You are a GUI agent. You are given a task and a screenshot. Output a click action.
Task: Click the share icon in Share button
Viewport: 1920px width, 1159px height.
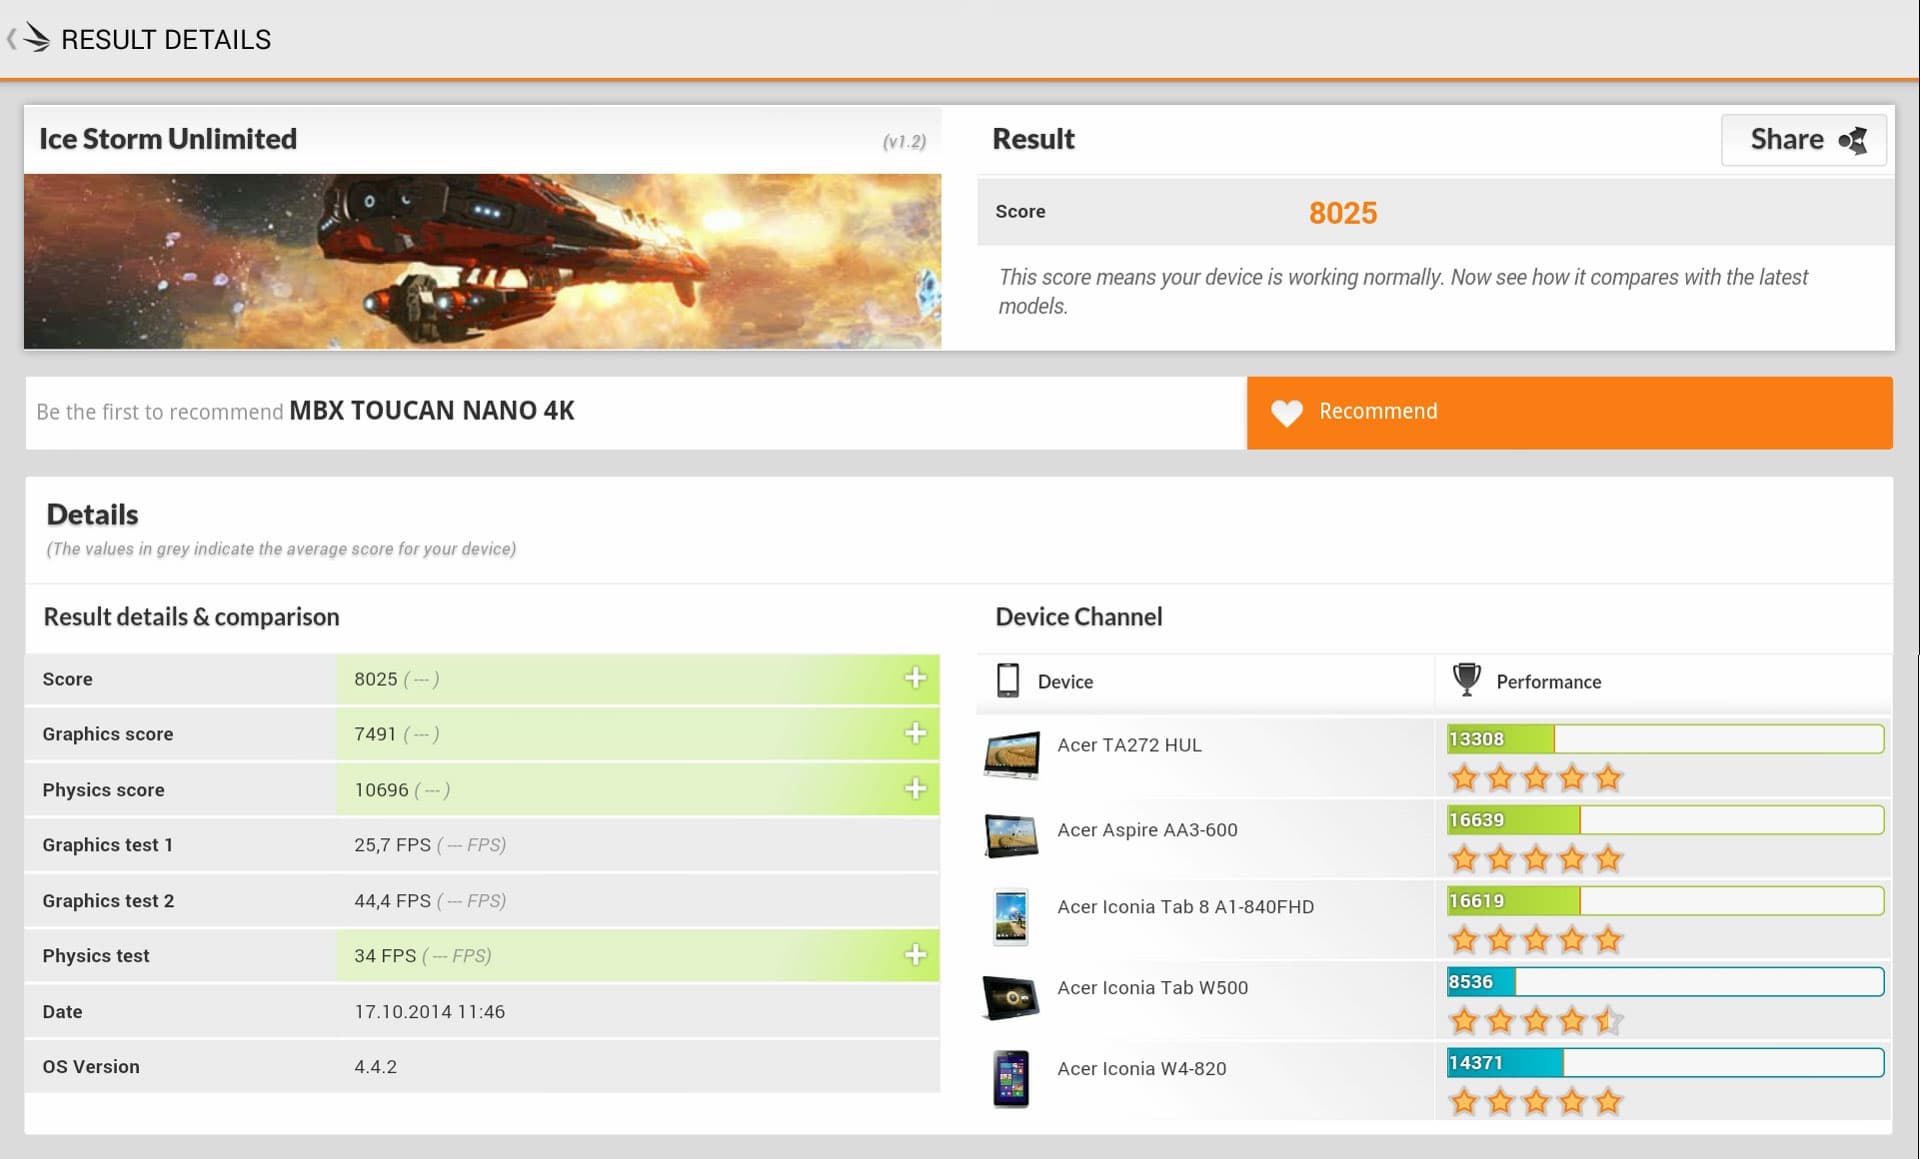click(x=1853, y=140)
